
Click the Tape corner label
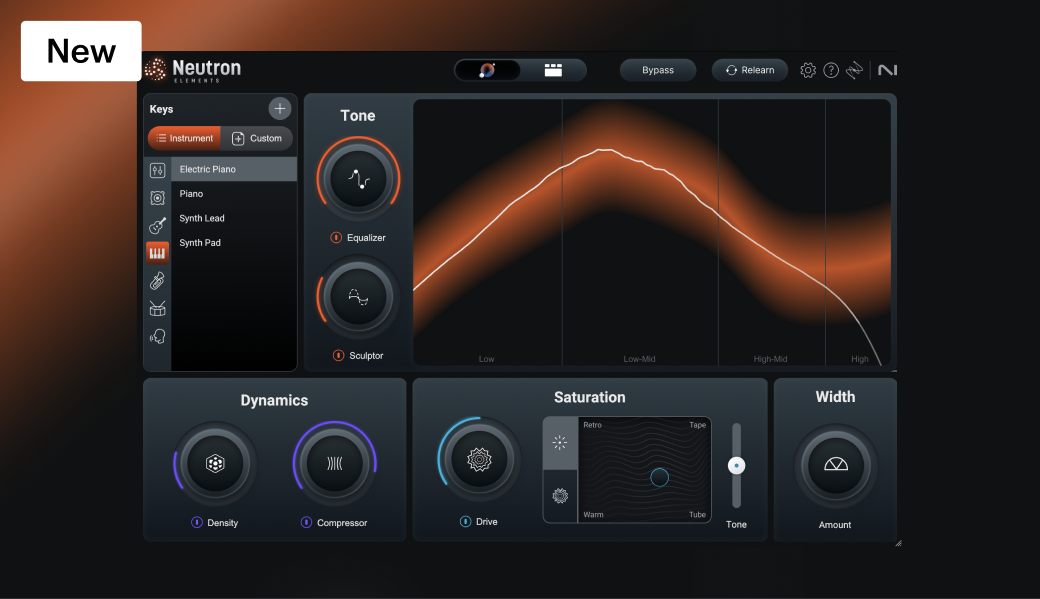[697, 425]
